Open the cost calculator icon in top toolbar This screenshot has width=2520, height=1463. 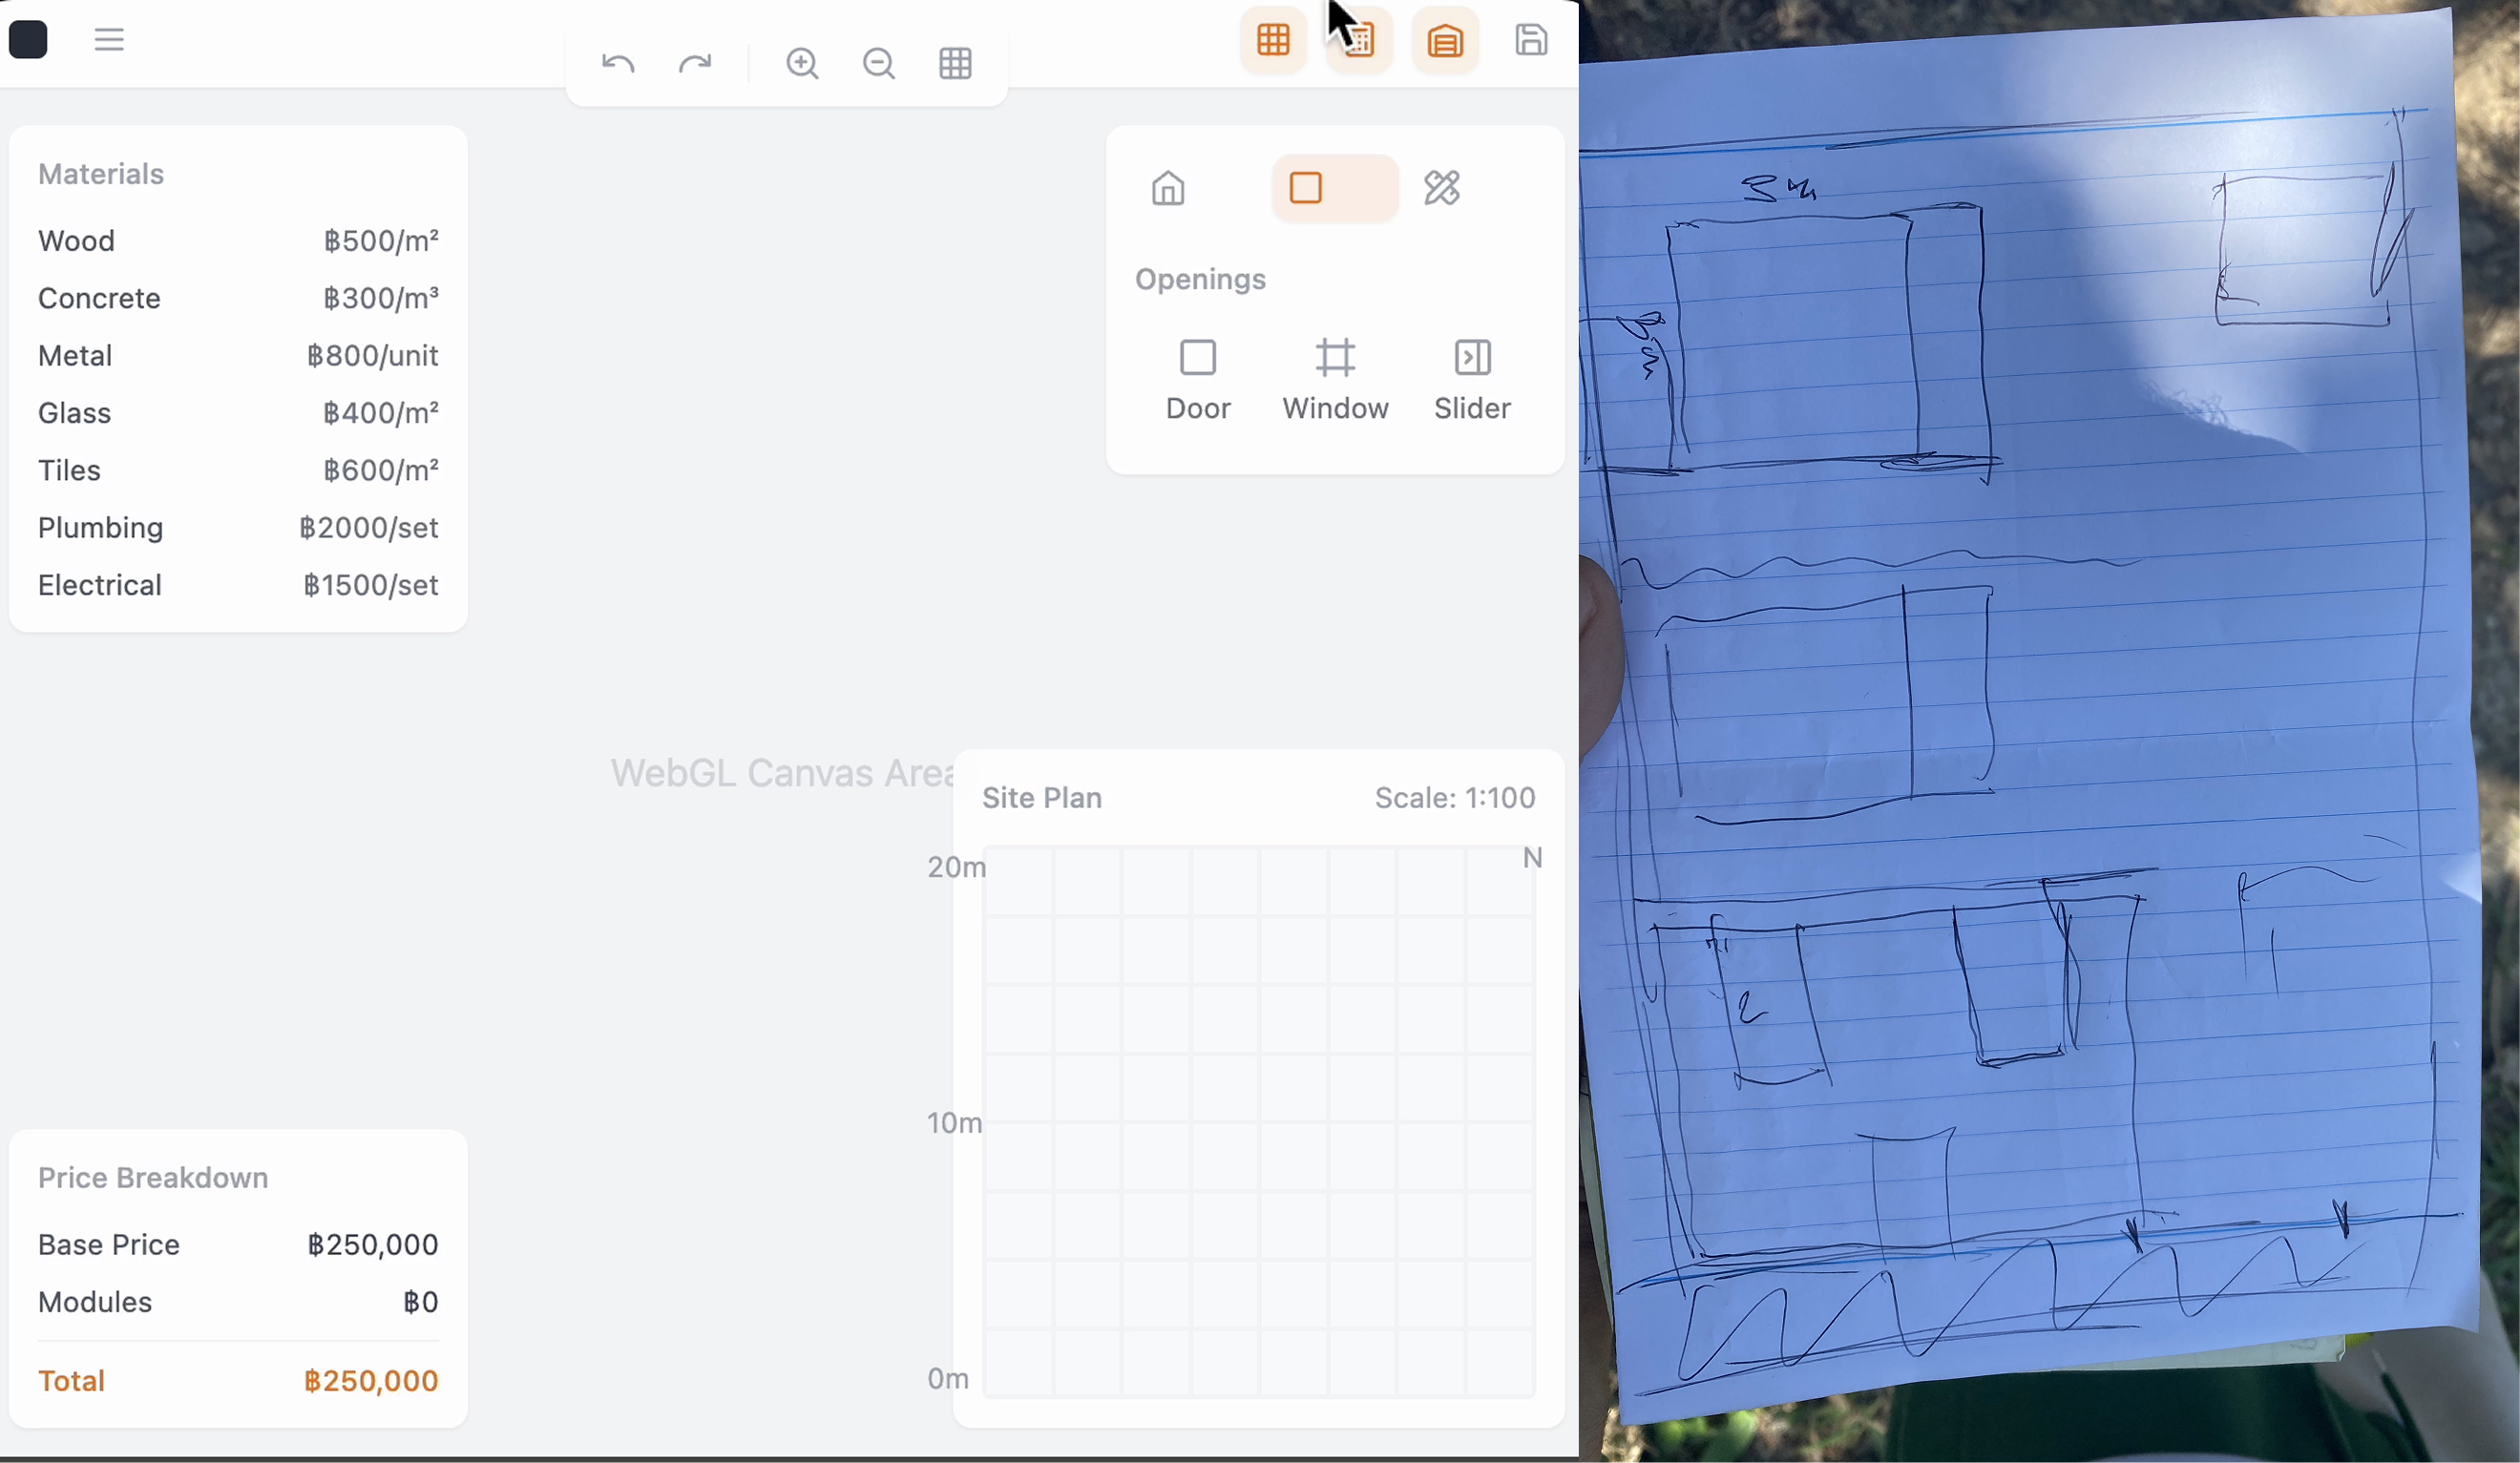(1359, 40)
